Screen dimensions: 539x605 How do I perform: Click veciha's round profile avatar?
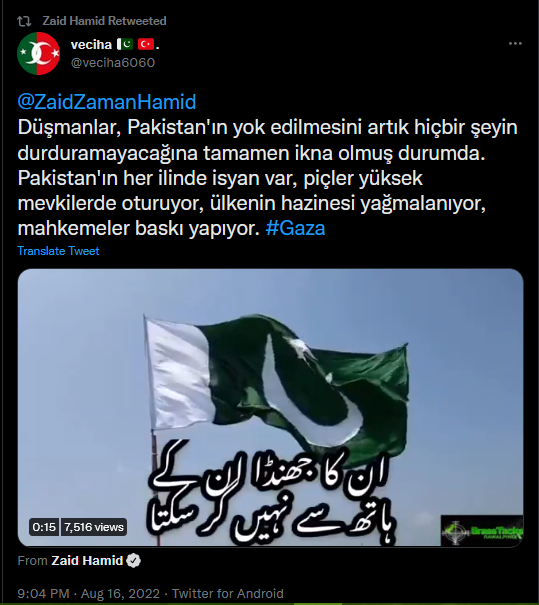[38, 53]
